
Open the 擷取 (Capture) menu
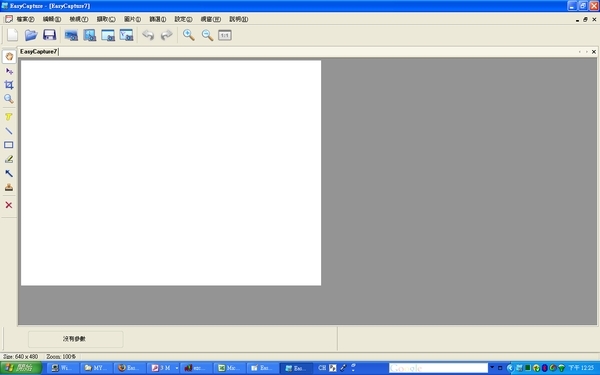[106, 19]
